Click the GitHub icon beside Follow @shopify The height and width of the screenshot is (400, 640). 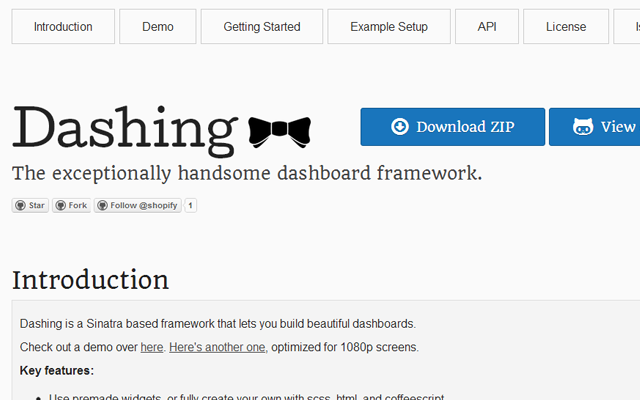coord(102,205)
